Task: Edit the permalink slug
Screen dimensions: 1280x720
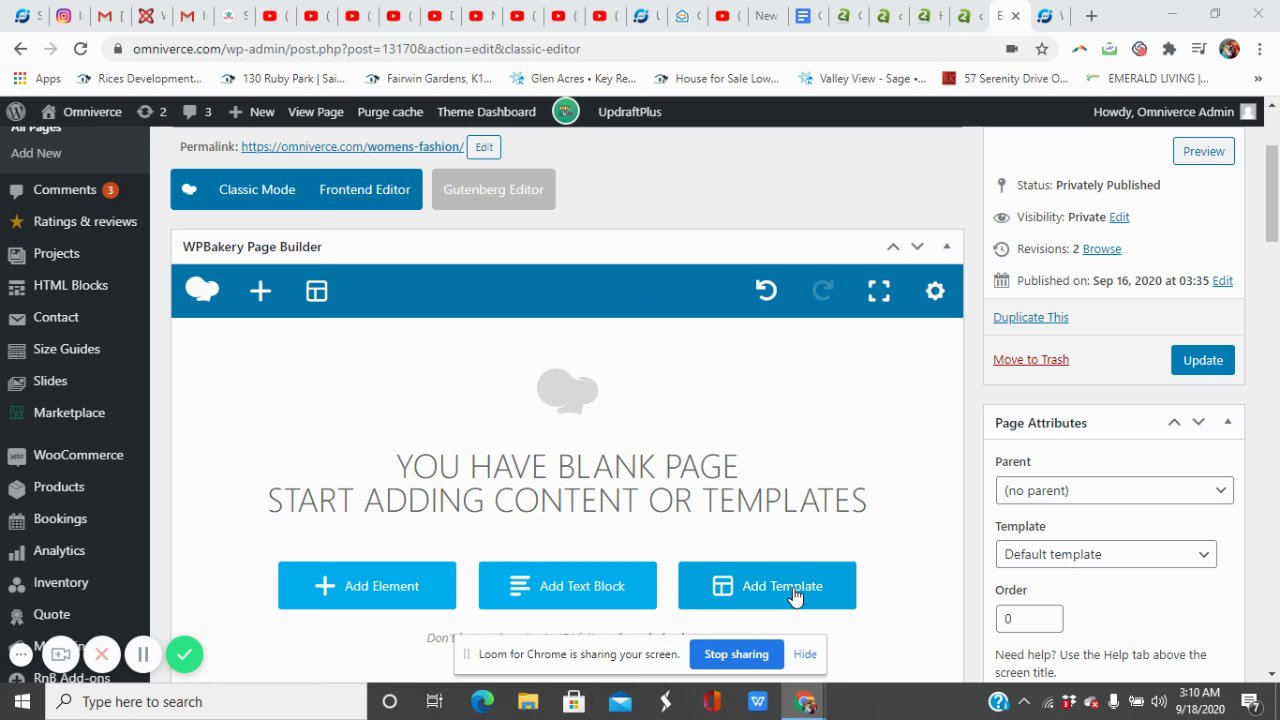Action: point(484,147)
